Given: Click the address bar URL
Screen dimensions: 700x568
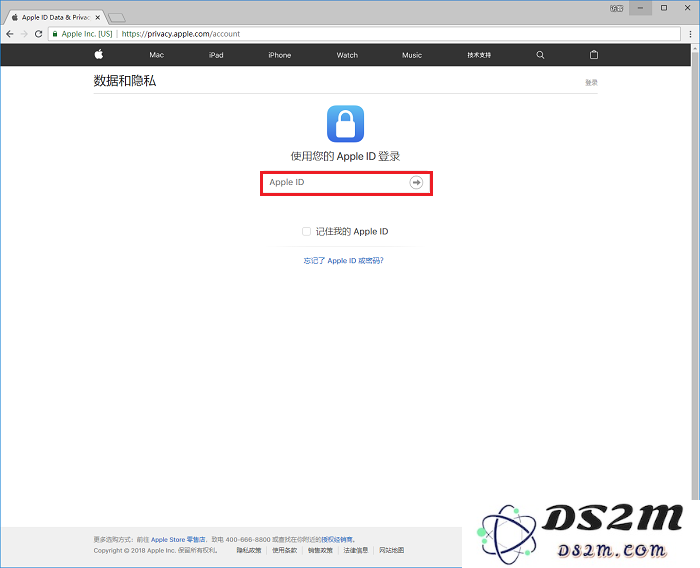Looking at the screenshot, I should [x=181, y=34].
